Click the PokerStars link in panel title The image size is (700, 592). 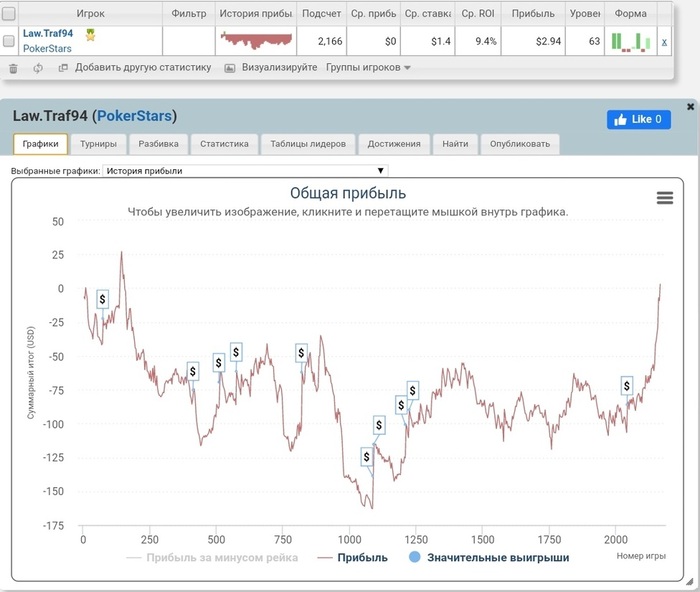(134, 116)
